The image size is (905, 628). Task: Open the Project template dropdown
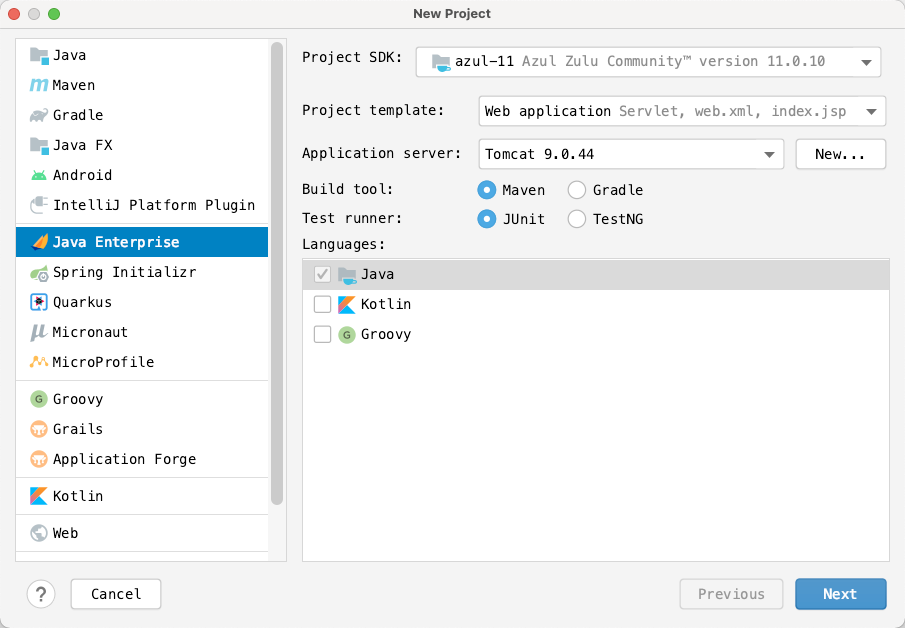pos(682,111)
